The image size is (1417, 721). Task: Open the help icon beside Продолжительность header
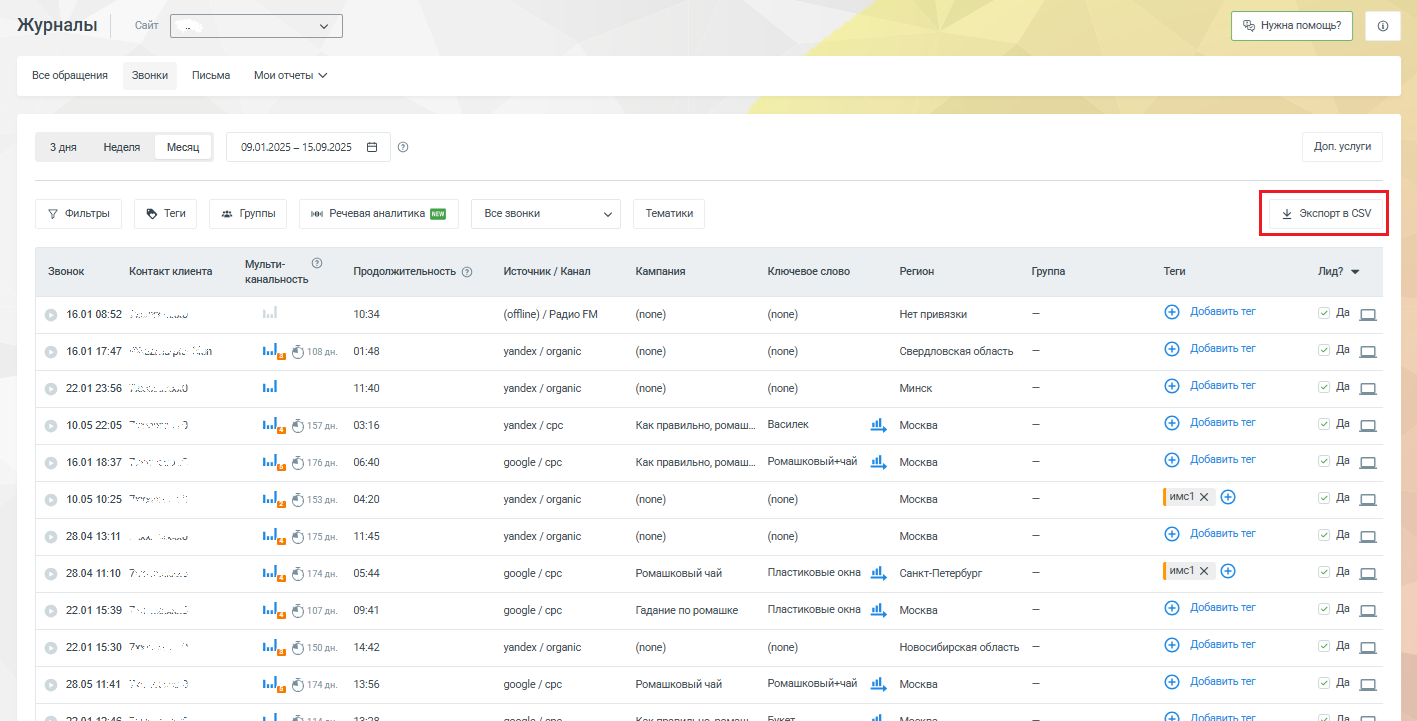click(x=467, y=272)
